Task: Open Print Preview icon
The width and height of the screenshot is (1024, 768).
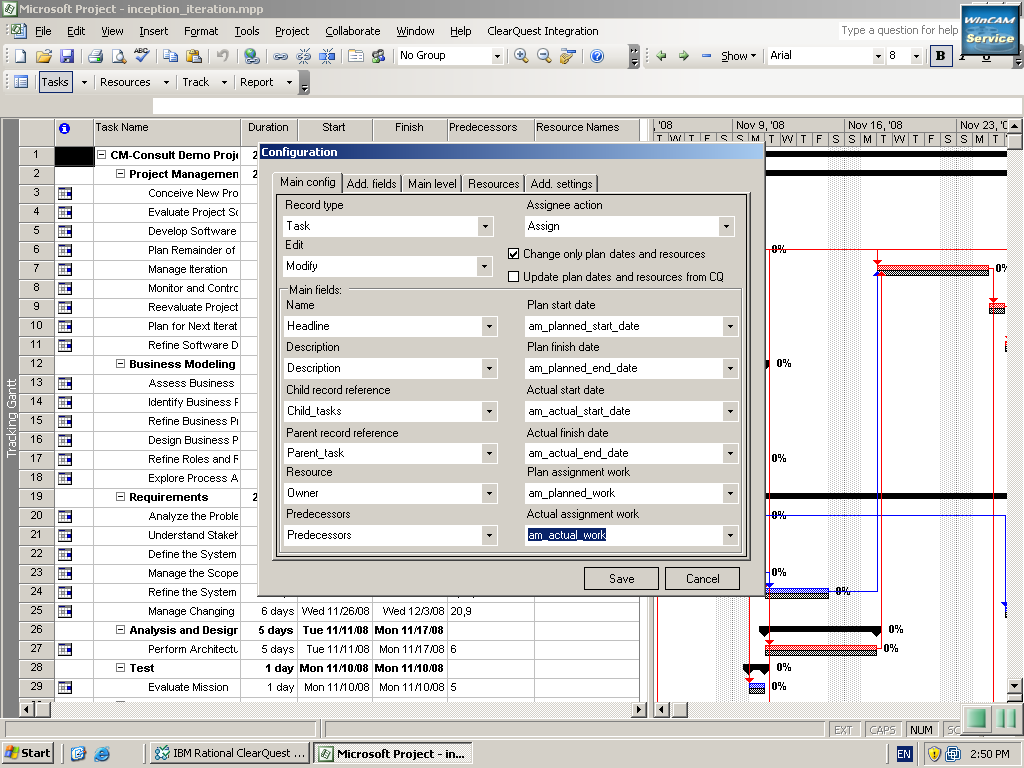Action: coord(118,56)
